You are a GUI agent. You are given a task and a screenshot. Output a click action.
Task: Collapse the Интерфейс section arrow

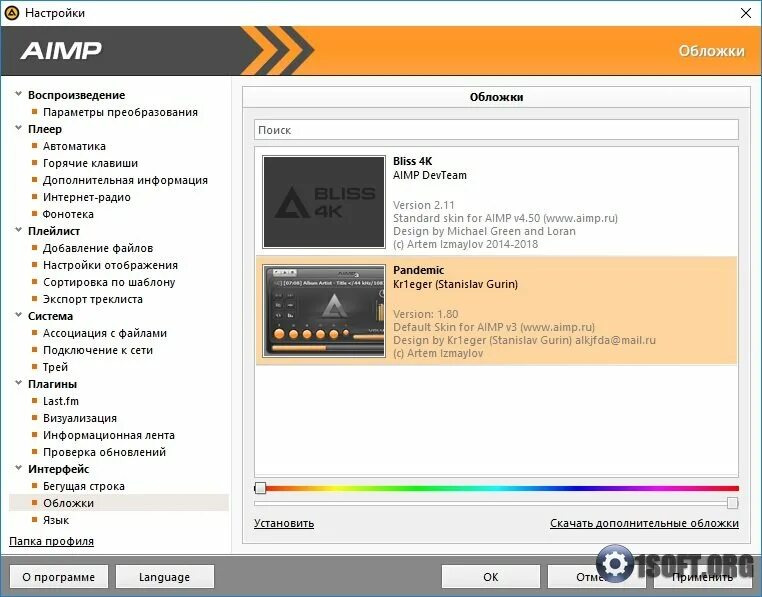click(18, 468)
